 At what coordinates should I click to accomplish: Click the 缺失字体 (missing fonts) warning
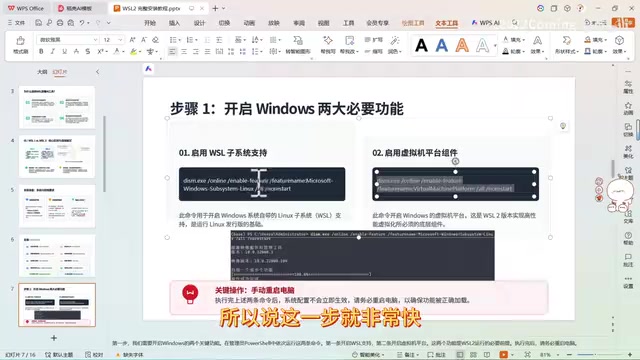[x=130, y=355]
